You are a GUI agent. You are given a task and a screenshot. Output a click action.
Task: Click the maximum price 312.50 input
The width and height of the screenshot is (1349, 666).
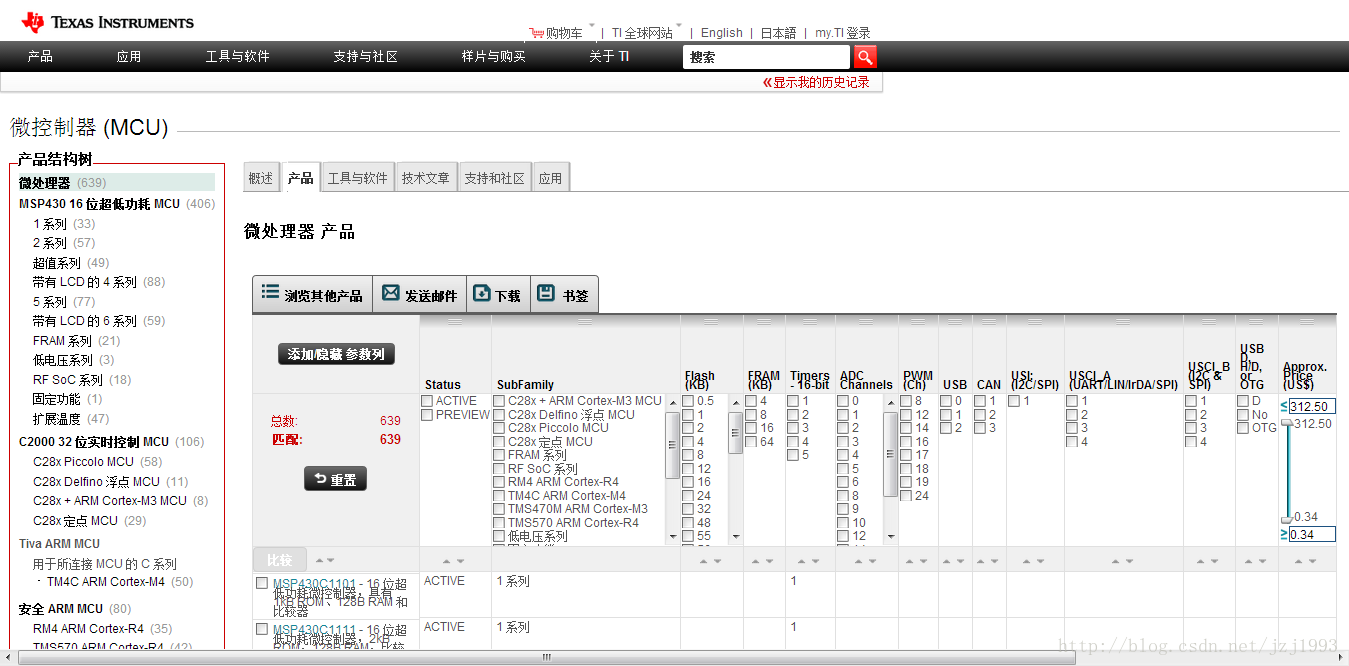(x=1312, y=406)
